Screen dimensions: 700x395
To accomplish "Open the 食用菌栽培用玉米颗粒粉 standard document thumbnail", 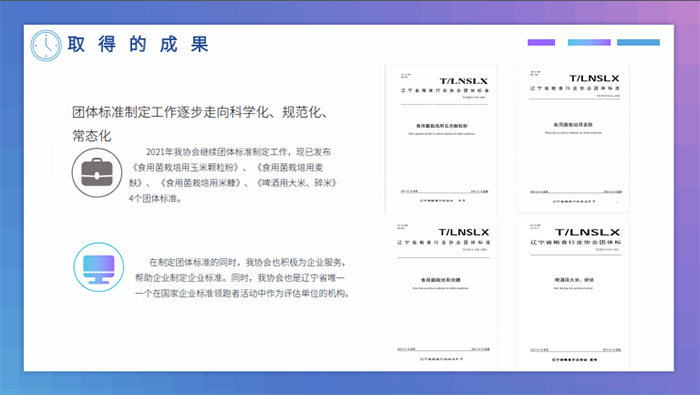I will [x=441, y=140].
